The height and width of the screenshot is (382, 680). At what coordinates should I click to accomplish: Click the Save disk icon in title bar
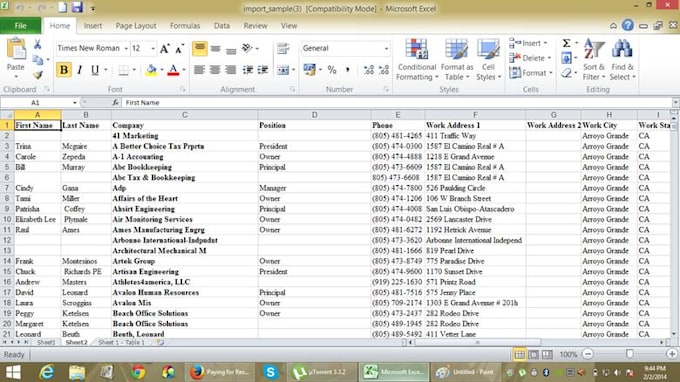point(77,8)
